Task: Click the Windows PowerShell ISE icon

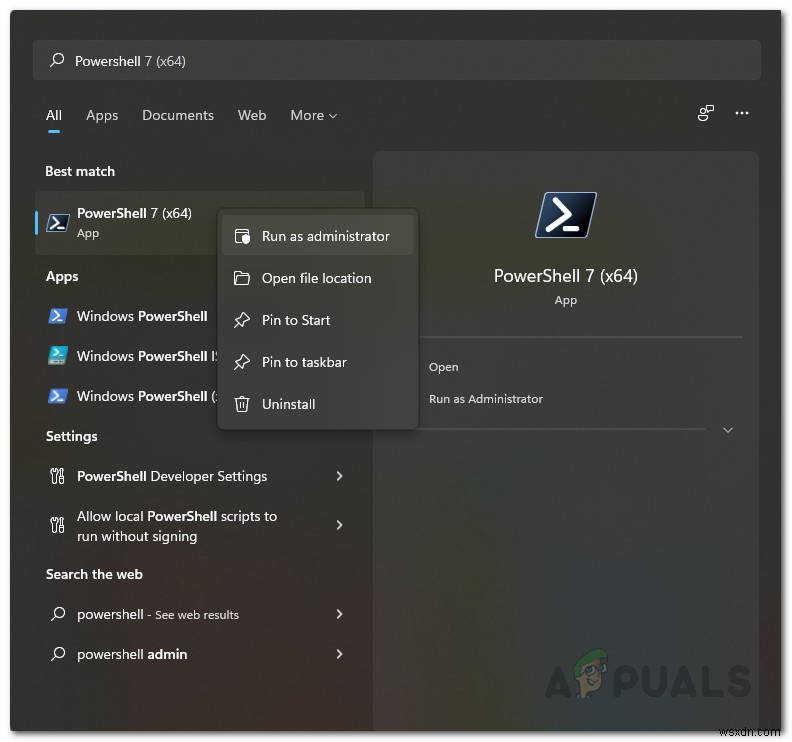Action: pos(58,356)
